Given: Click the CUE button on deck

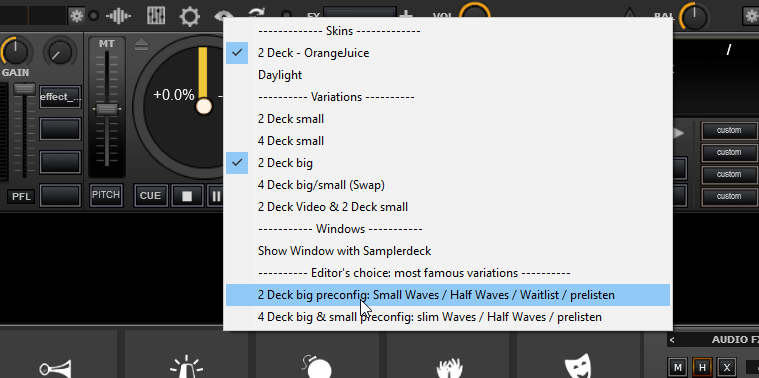Looking at the screenshot, I should point(151,196).
